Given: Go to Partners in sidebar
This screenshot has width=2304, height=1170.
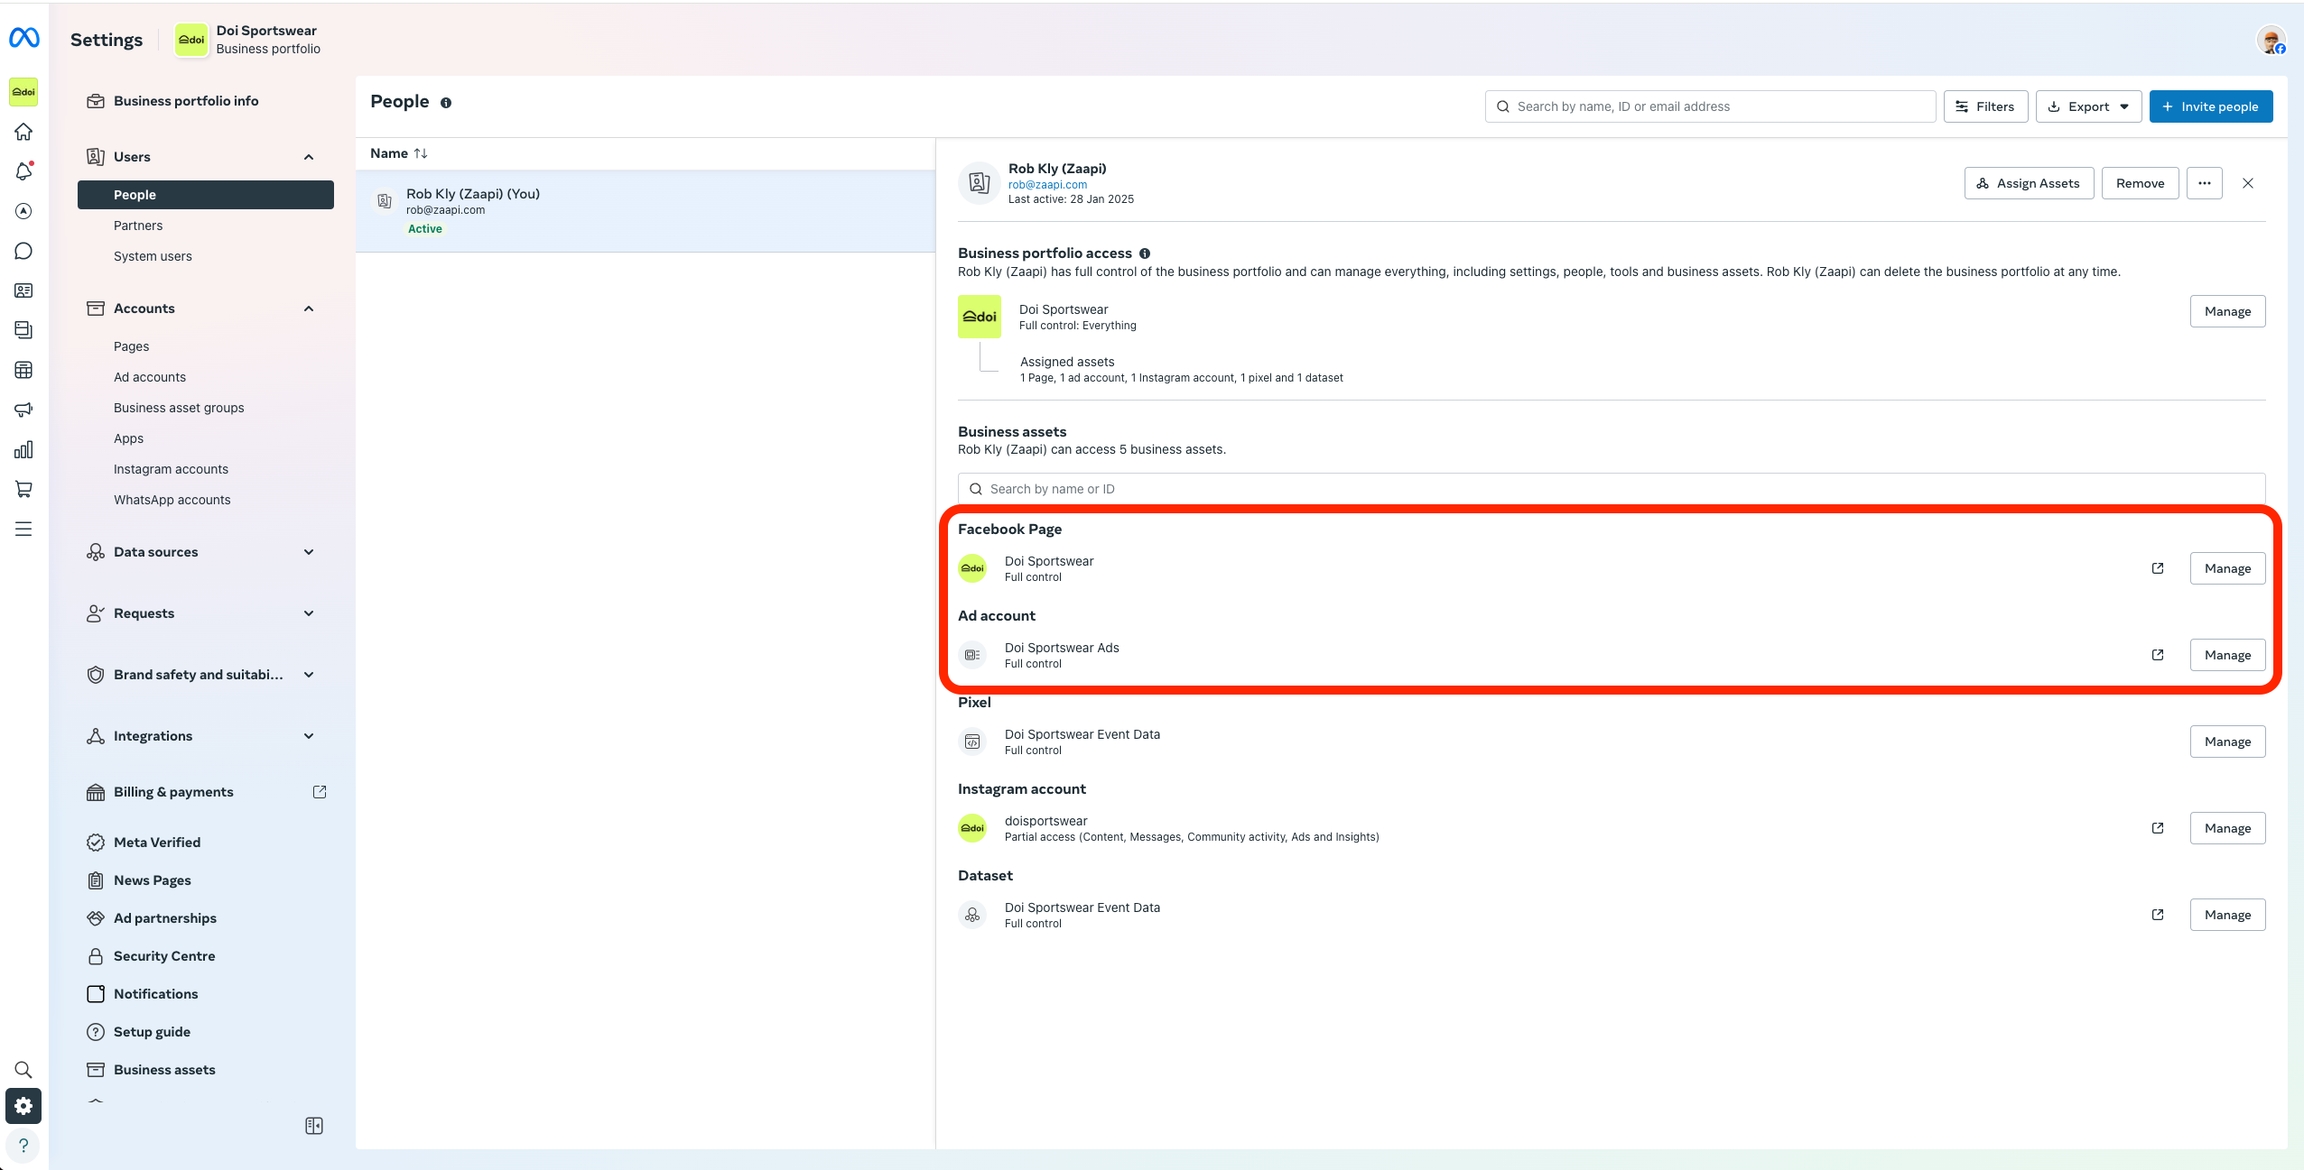Looking at the screenshot, I should tap(138, 226).
